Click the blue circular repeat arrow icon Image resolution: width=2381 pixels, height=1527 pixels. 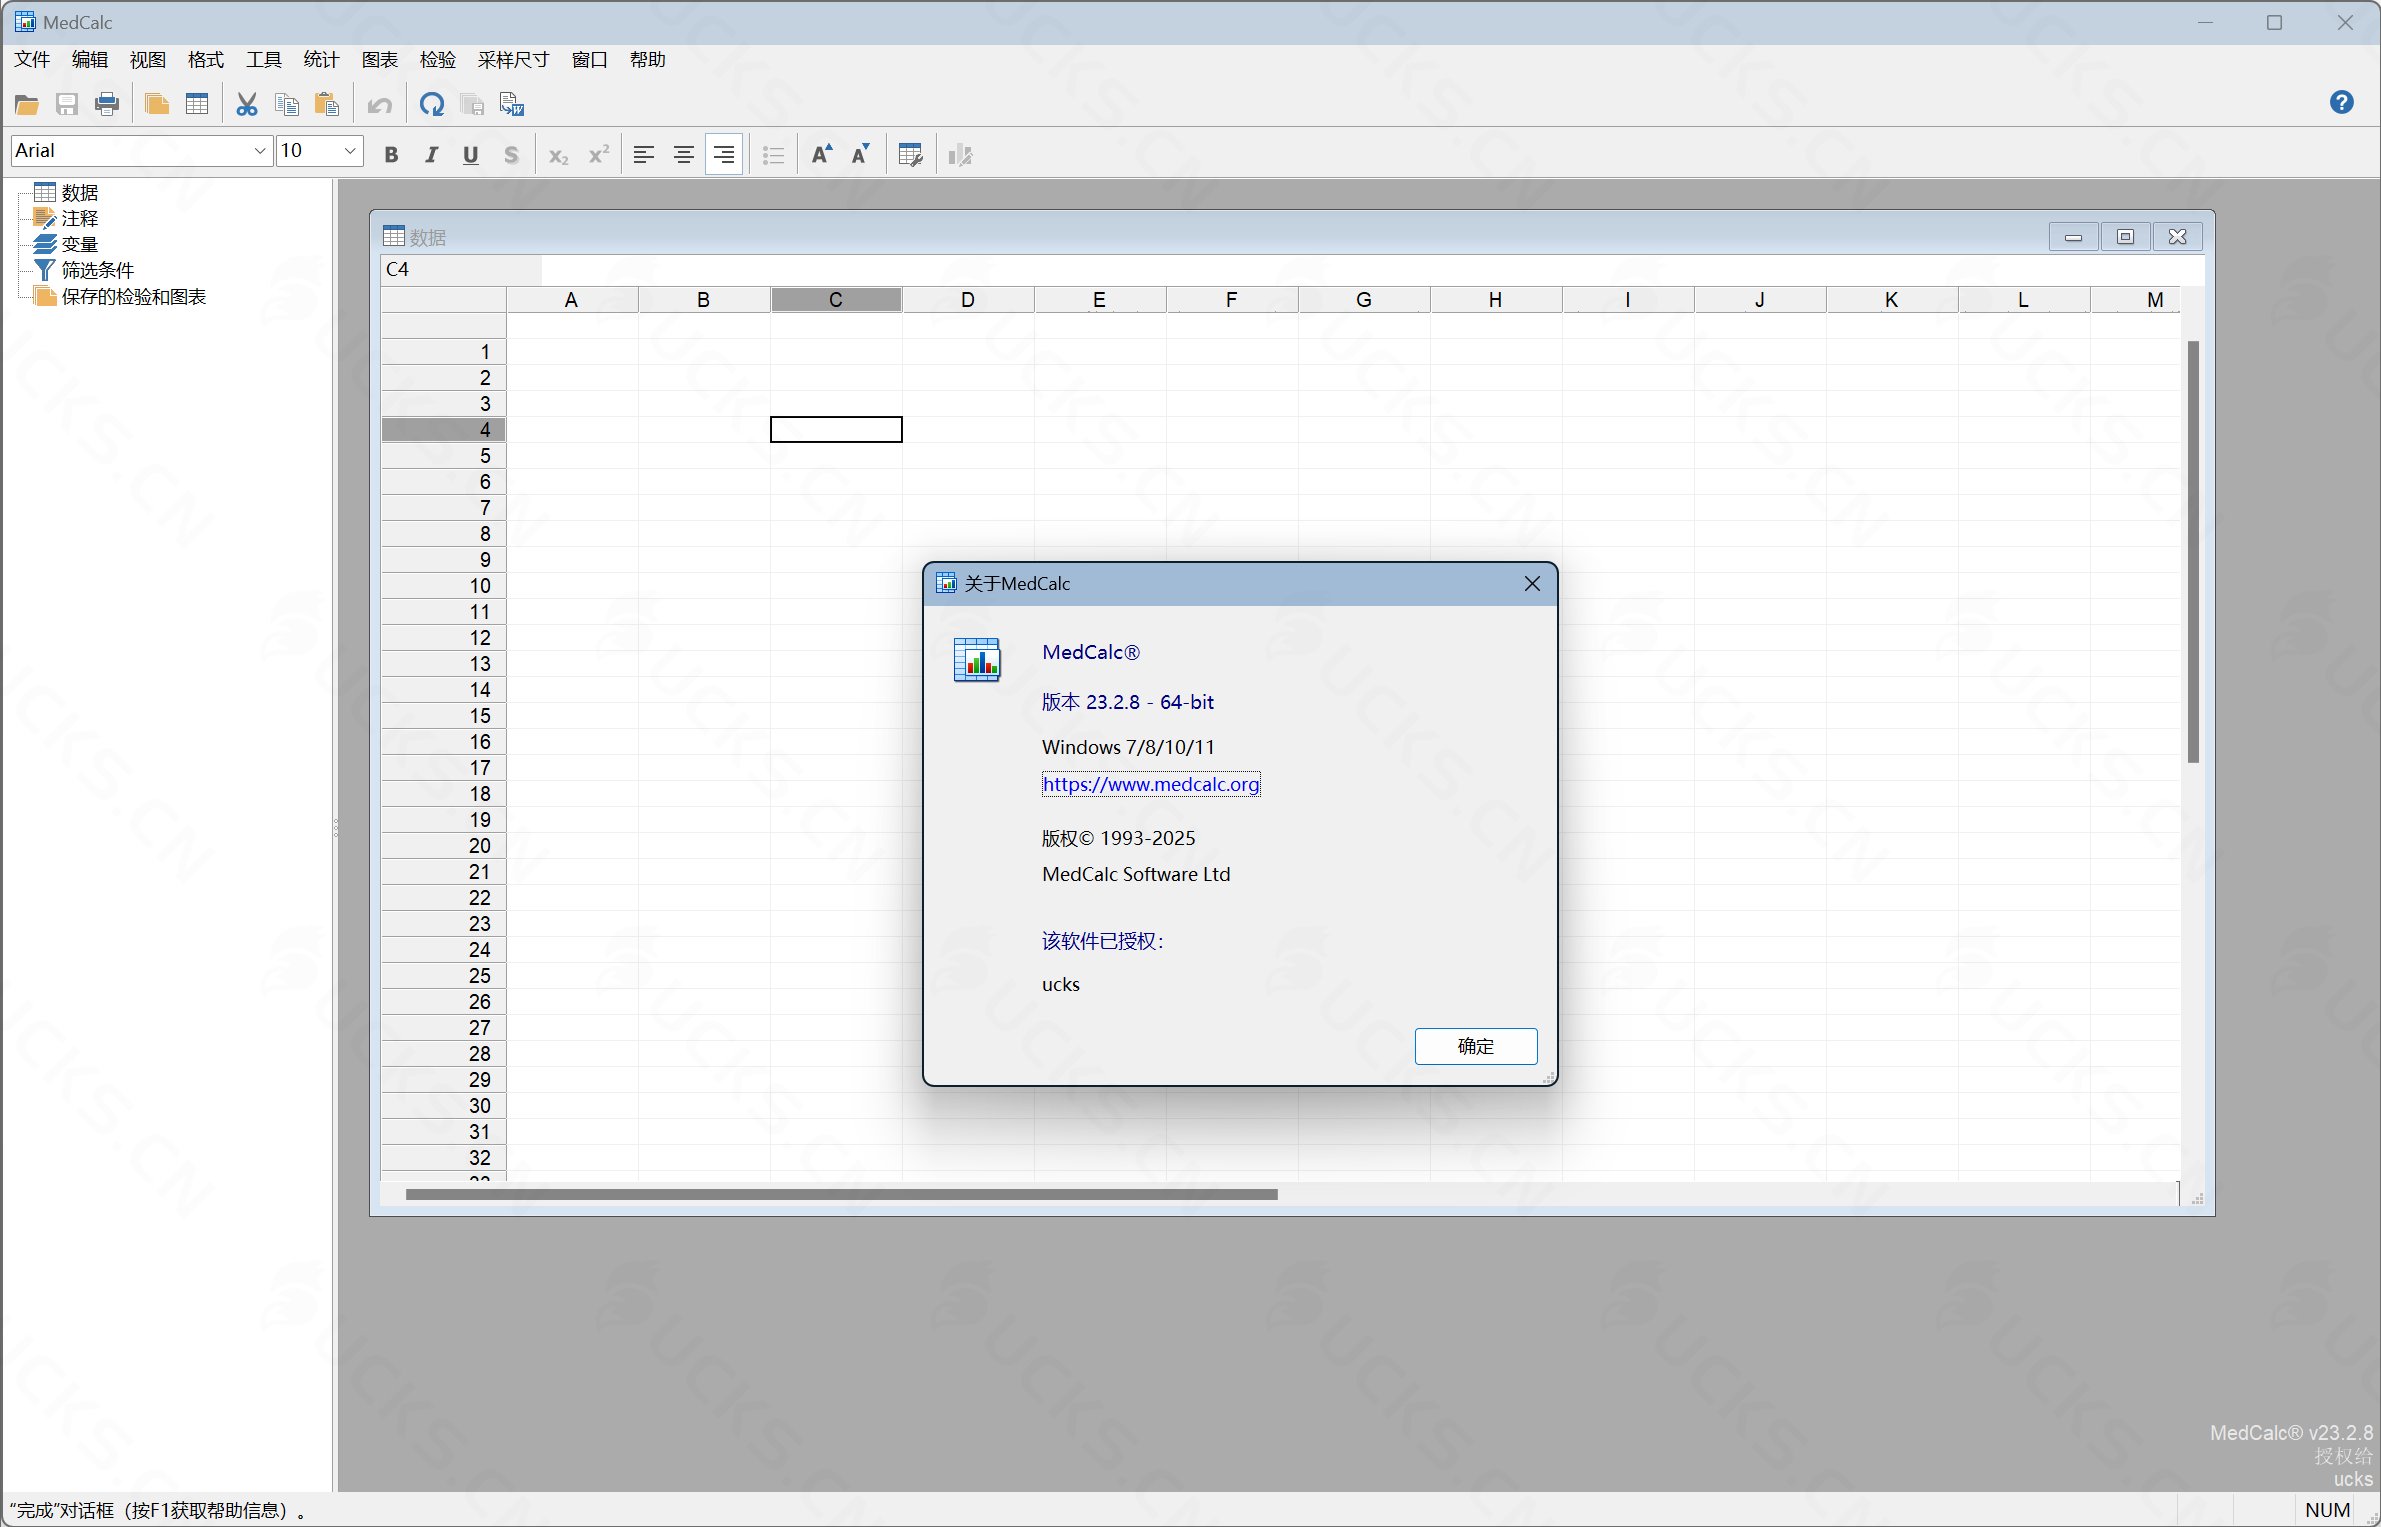pos(432,104)
